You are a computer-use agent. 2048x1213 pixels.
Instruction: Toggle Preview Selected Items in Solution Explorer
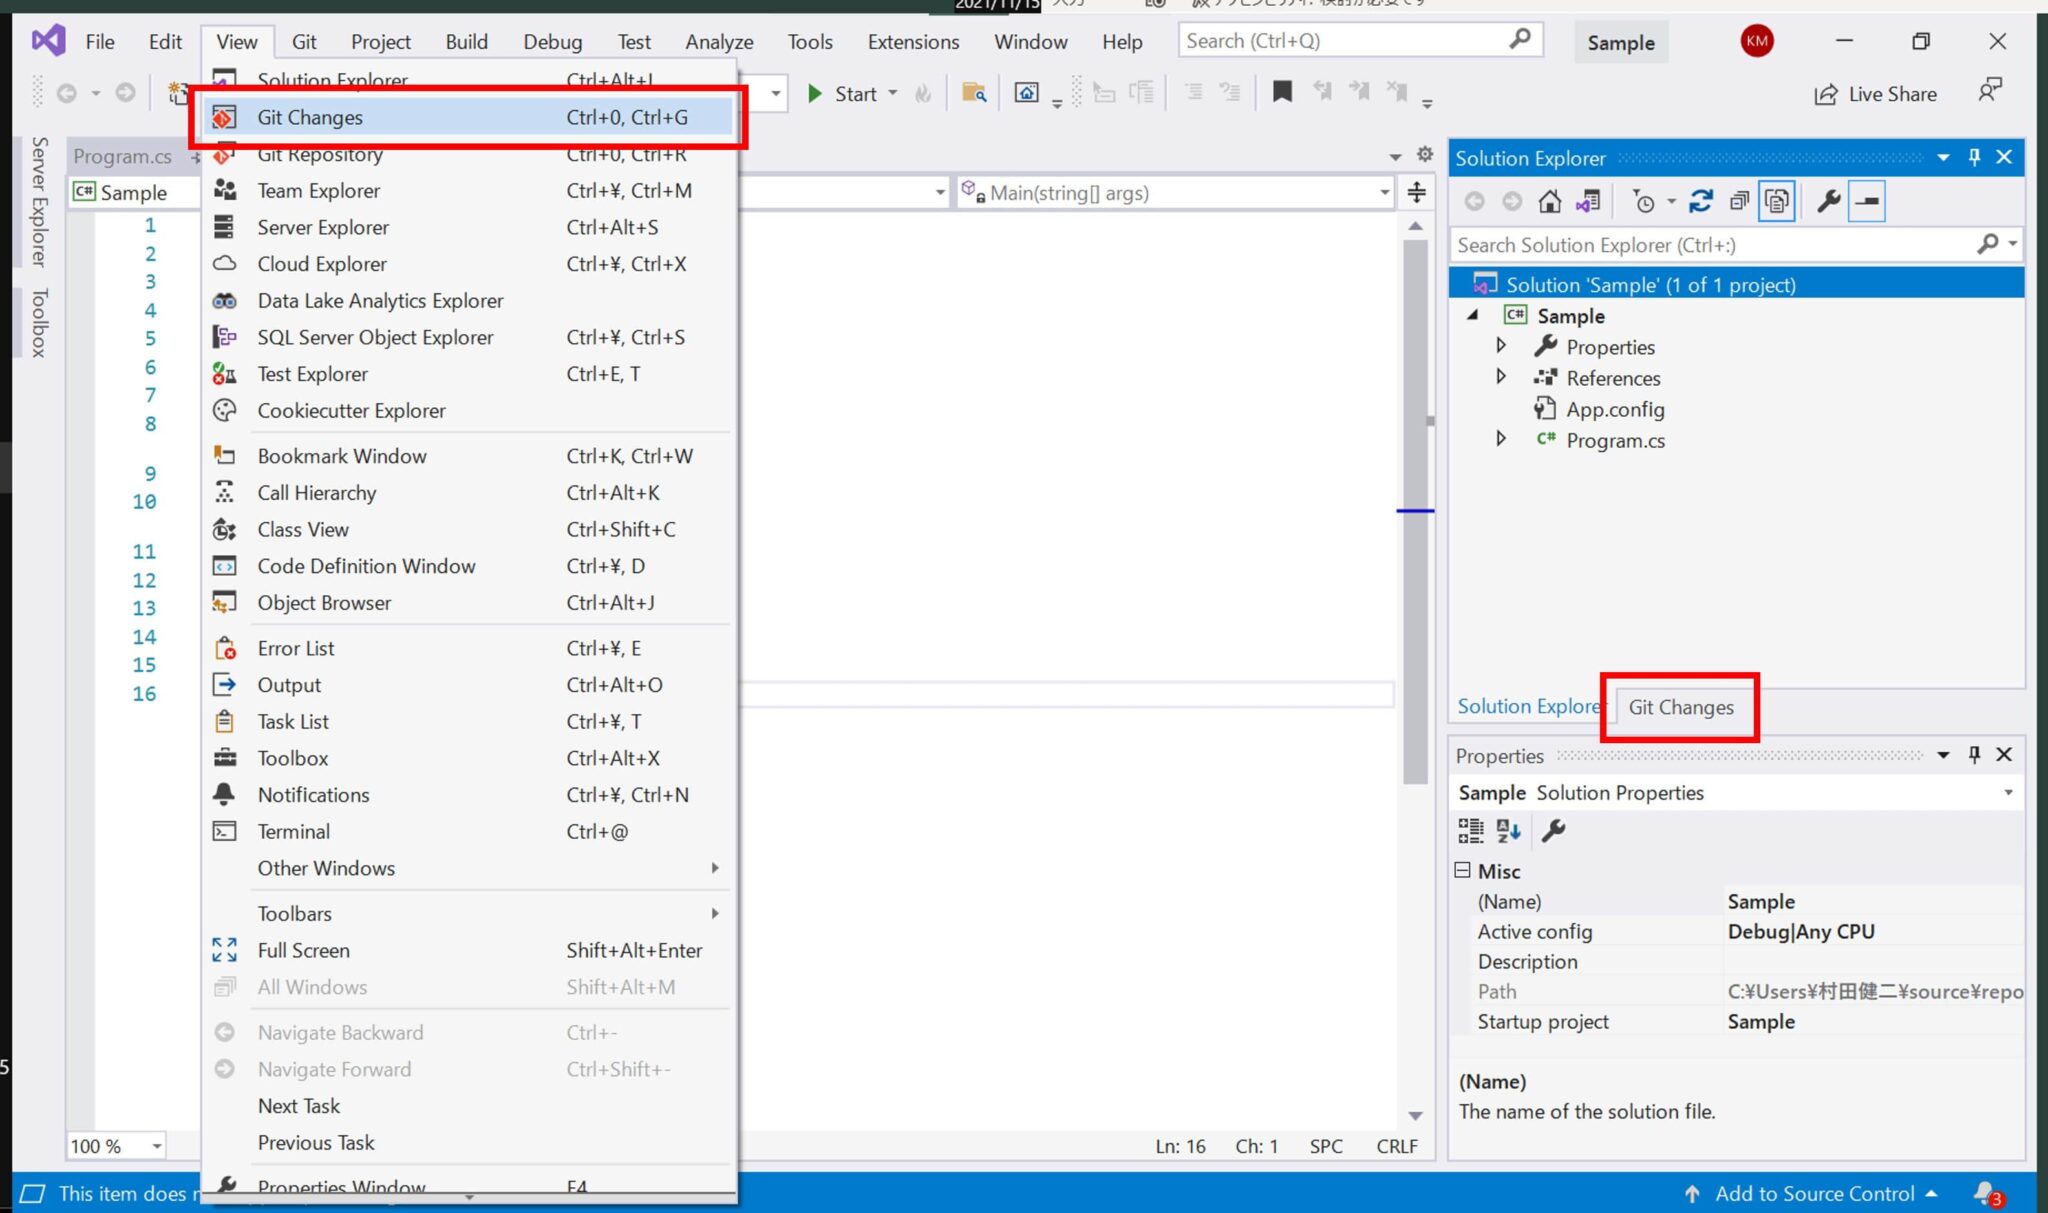[1777, 200]
